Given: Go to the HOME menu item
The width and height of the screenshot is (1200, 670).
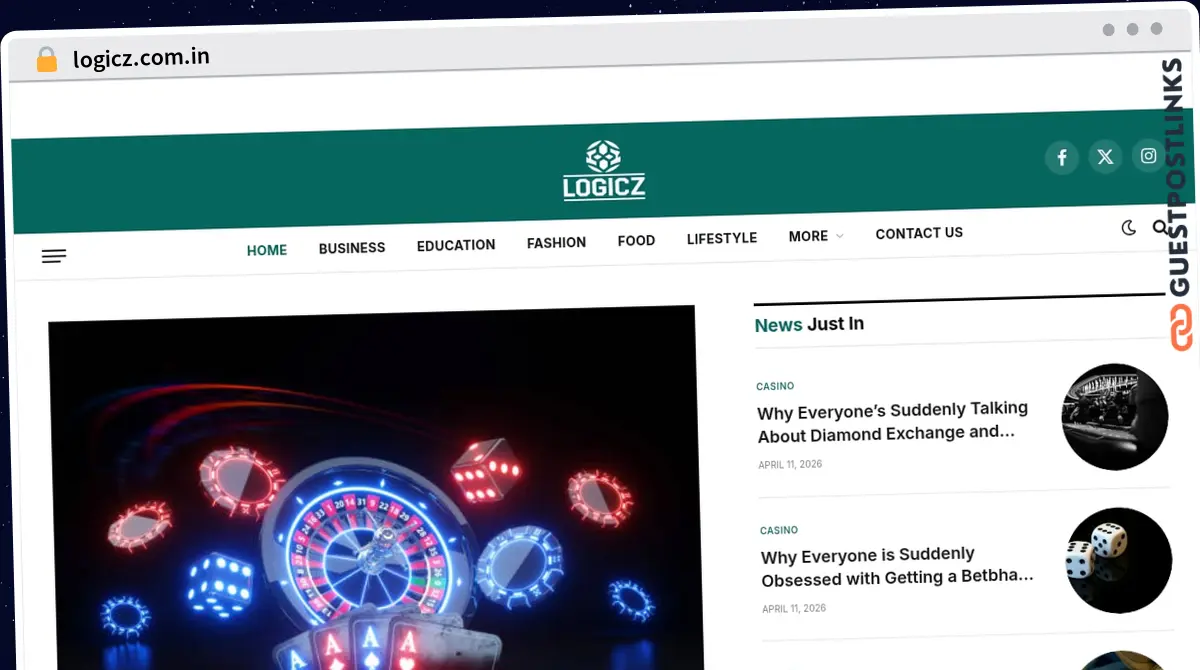Looking at the screenshot, I should coord(267,250).
